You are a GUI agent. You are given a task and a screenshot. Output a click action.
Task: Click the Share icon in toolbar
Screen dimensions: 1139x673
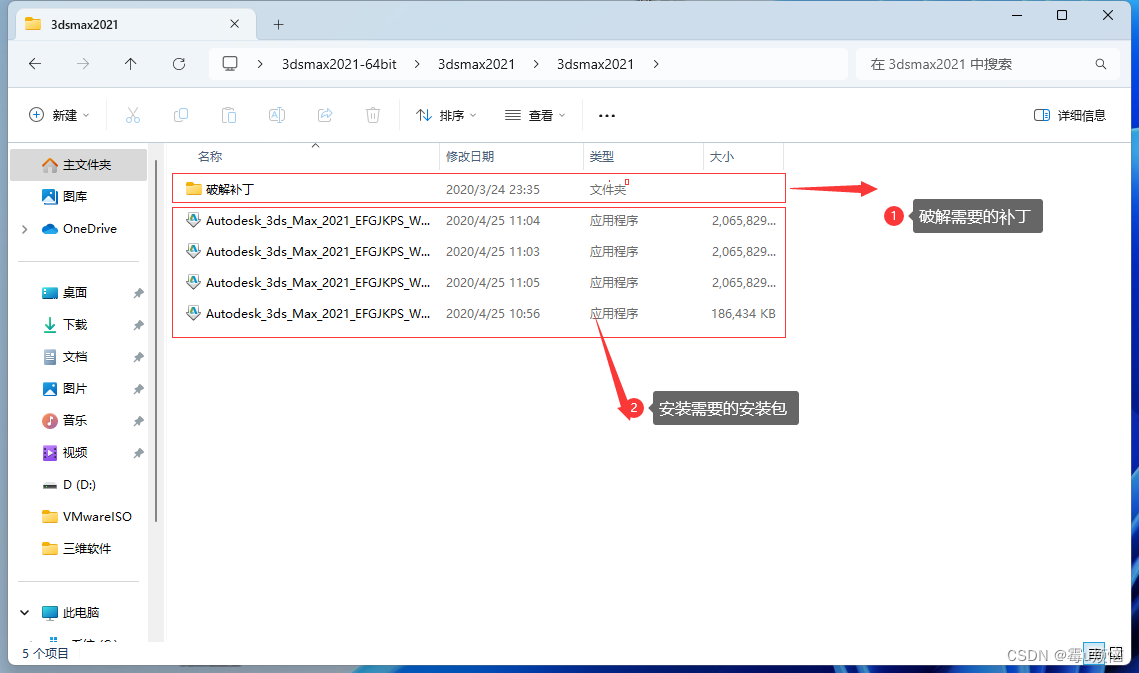point(325,115)
